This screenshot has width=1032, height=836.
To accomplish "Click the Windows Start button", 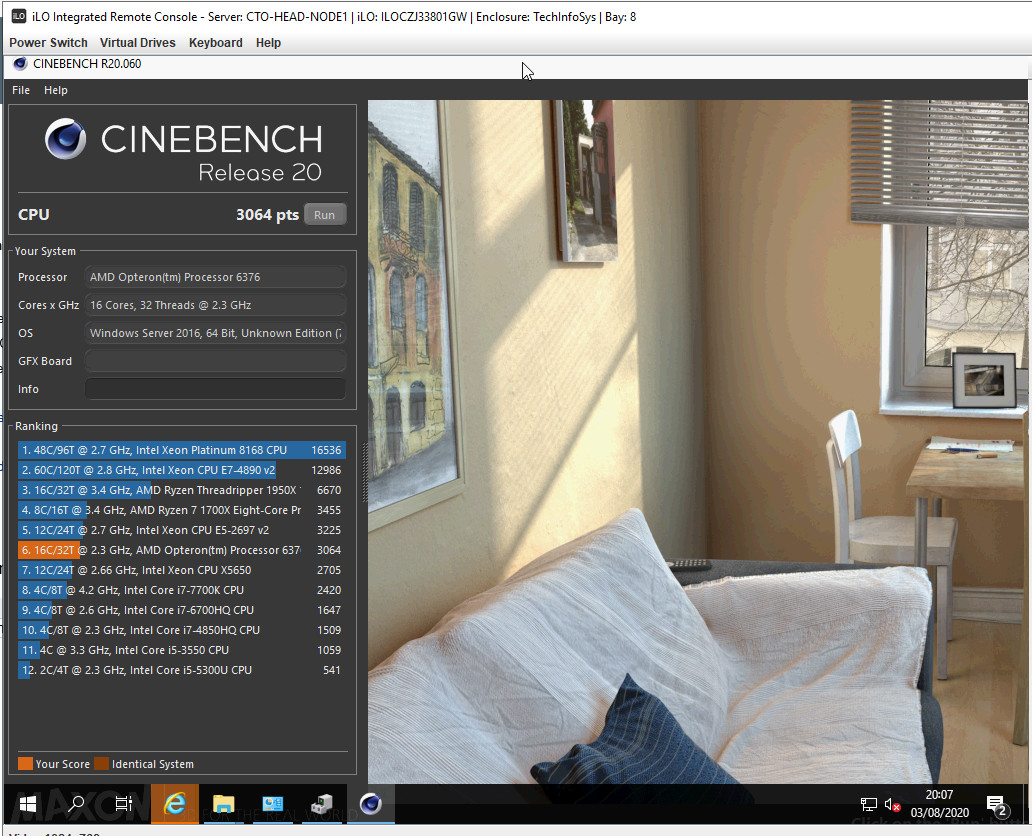I will [x=28, y=804].
